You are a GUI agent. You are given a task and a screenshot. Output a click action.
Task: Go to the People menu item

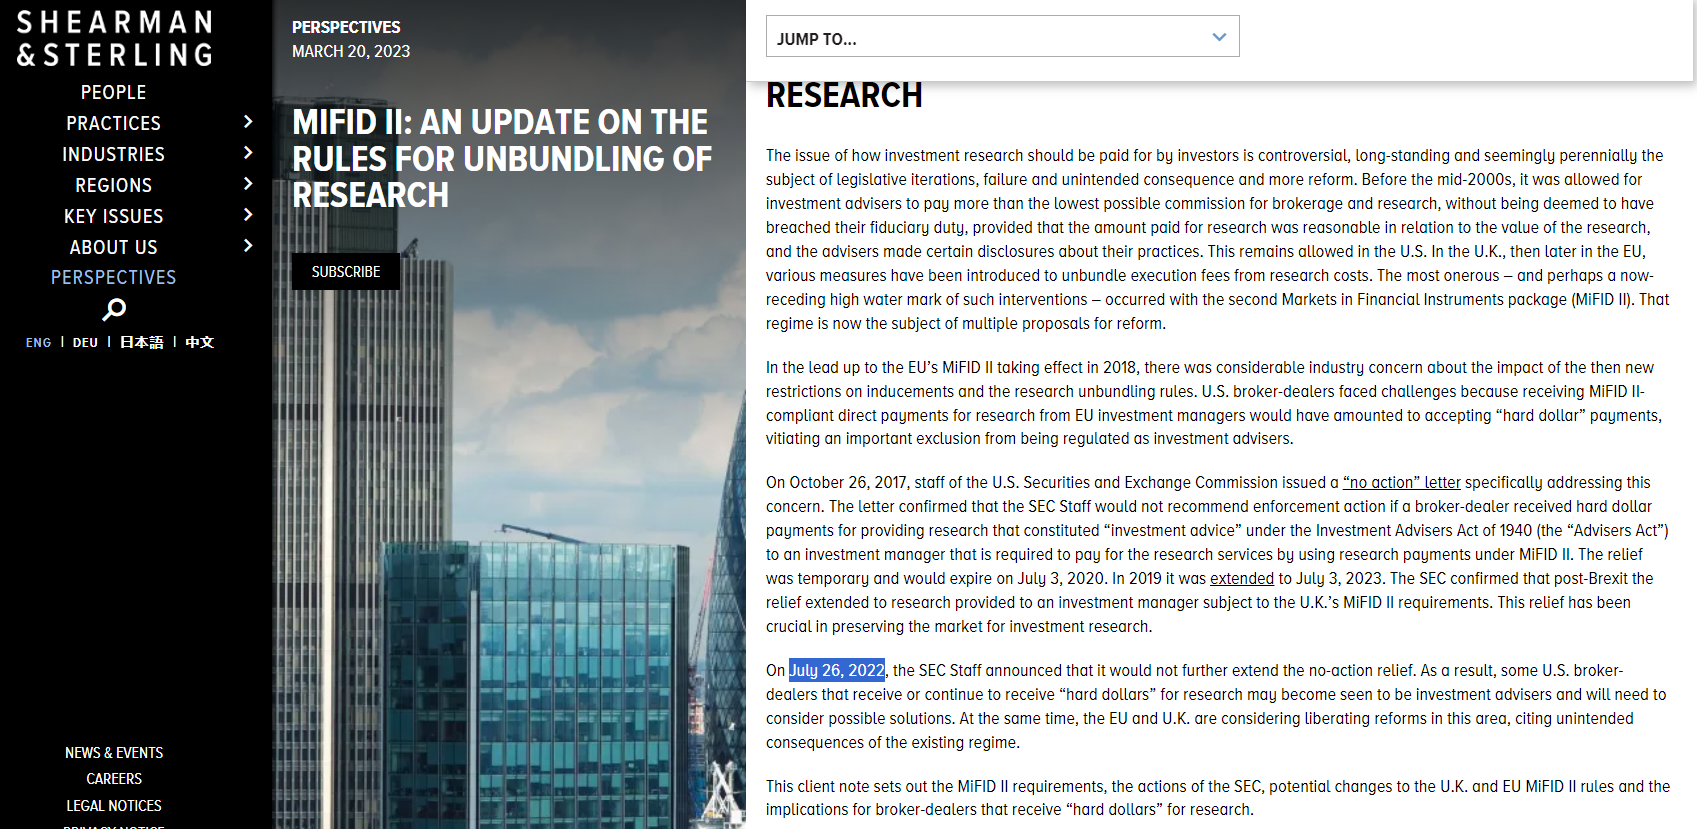pyautogui.click(x=114, y=92)
